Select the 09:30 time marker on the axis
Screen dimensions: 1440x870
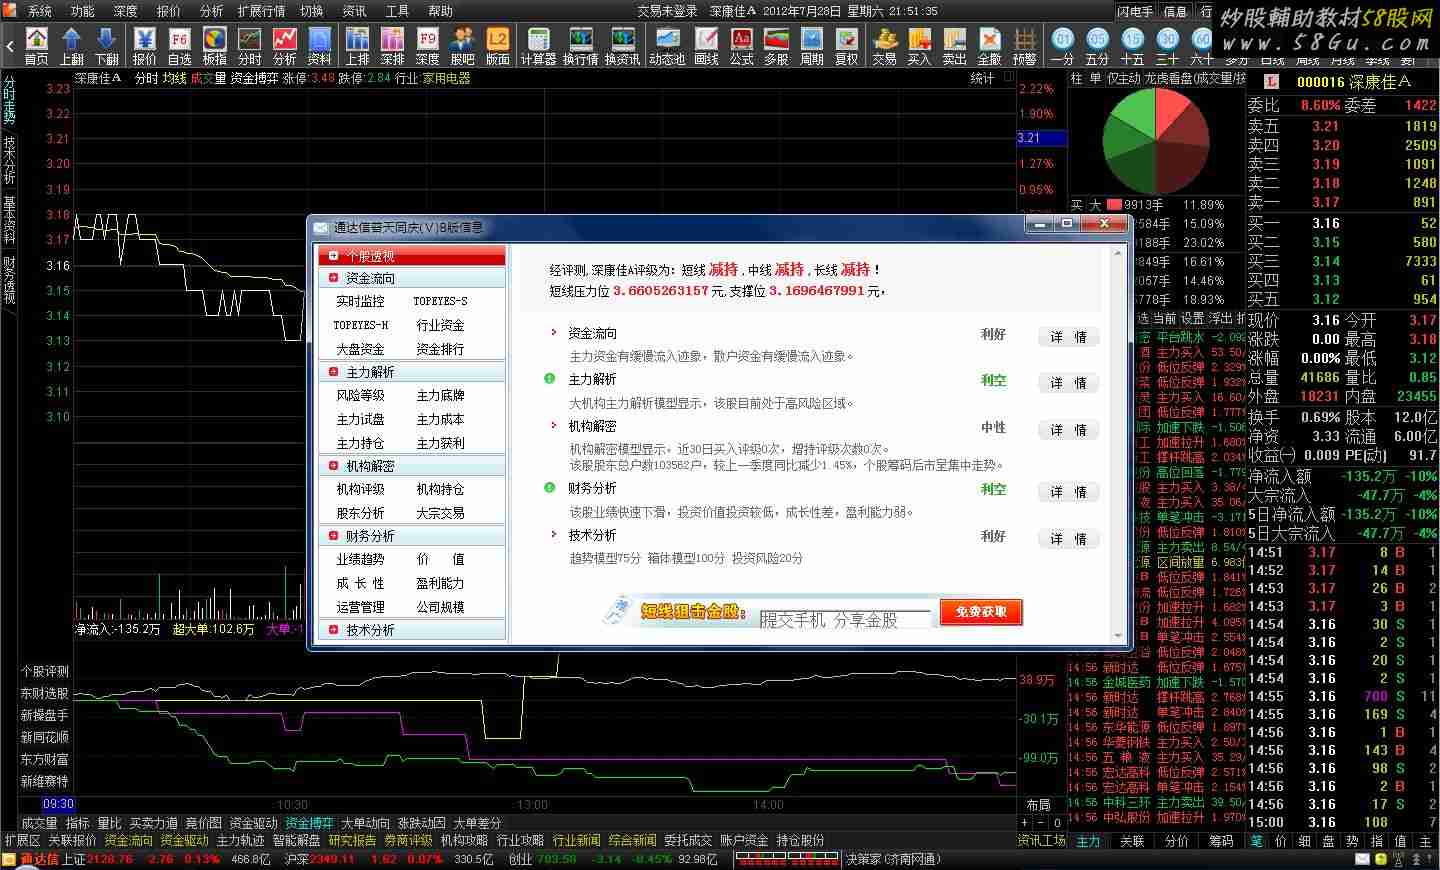59,804
